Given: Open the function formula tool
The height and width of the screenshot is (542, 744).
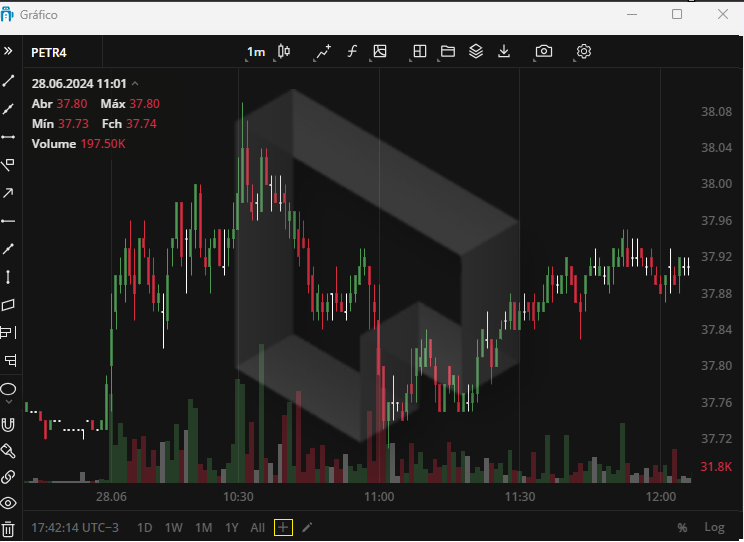Looking at the screenshot, I should click(352, 51).
